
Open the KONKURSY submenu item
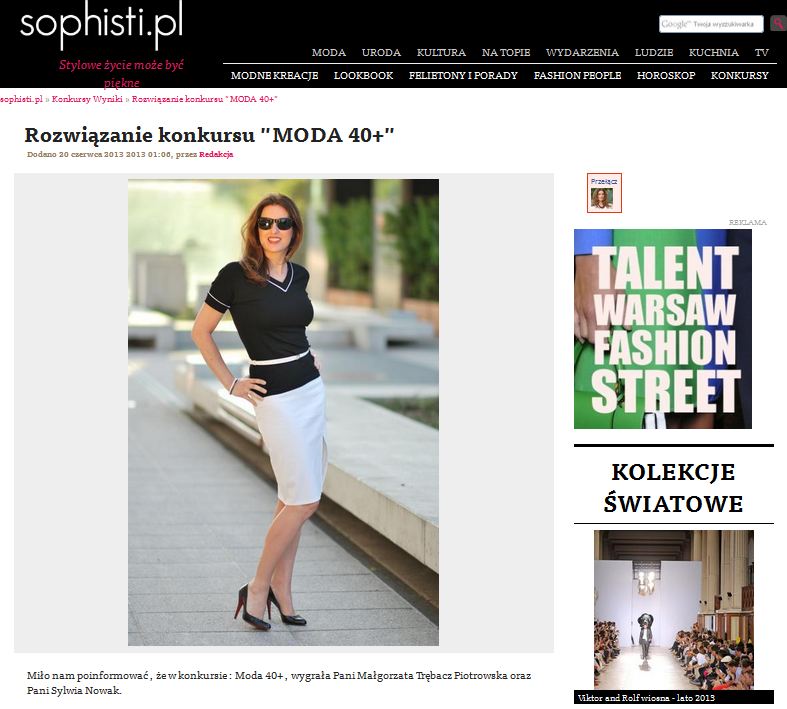739,76
